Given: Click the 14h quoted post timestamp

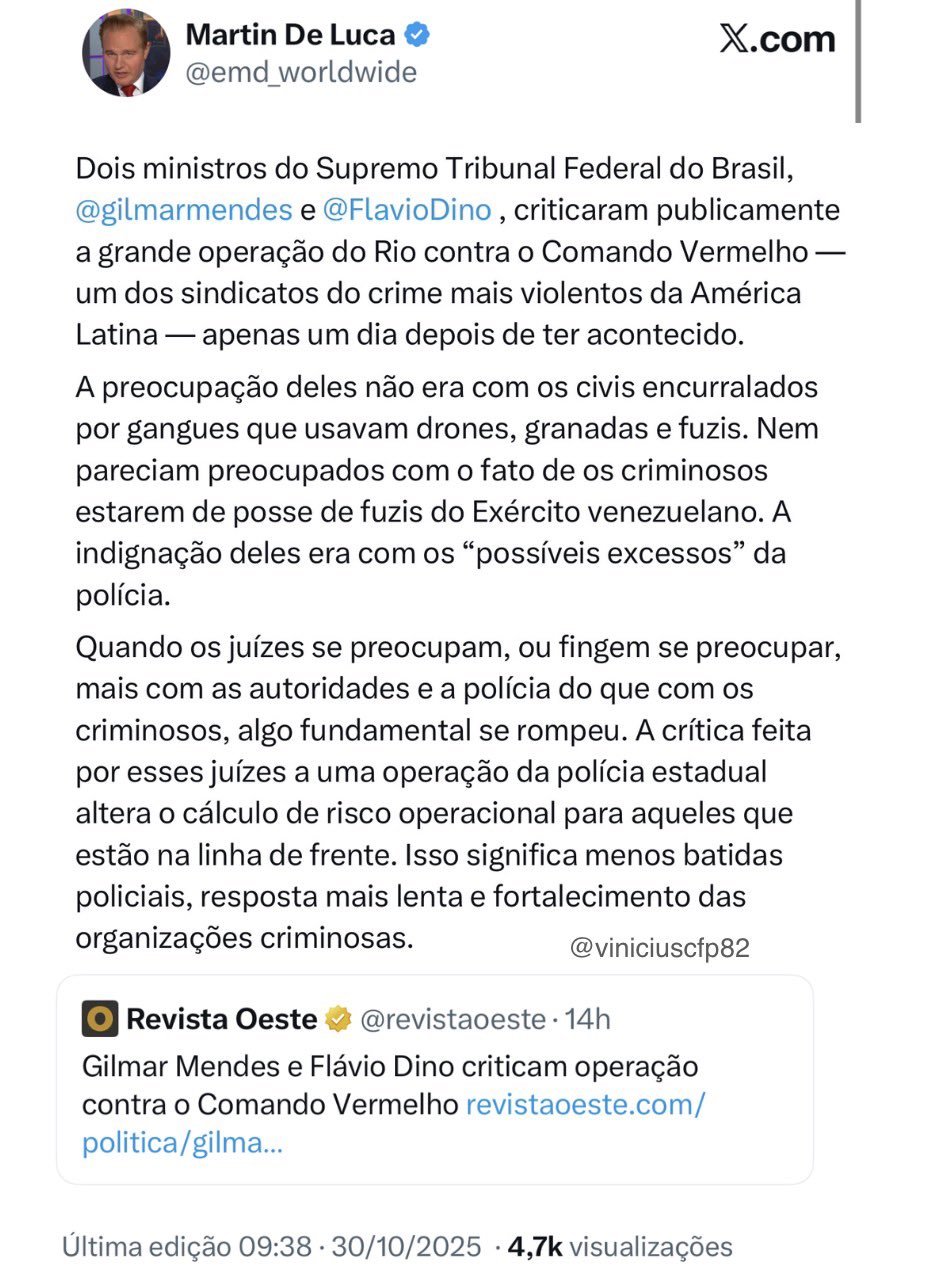Looking at the screenshot, I should click(587, 1019).
